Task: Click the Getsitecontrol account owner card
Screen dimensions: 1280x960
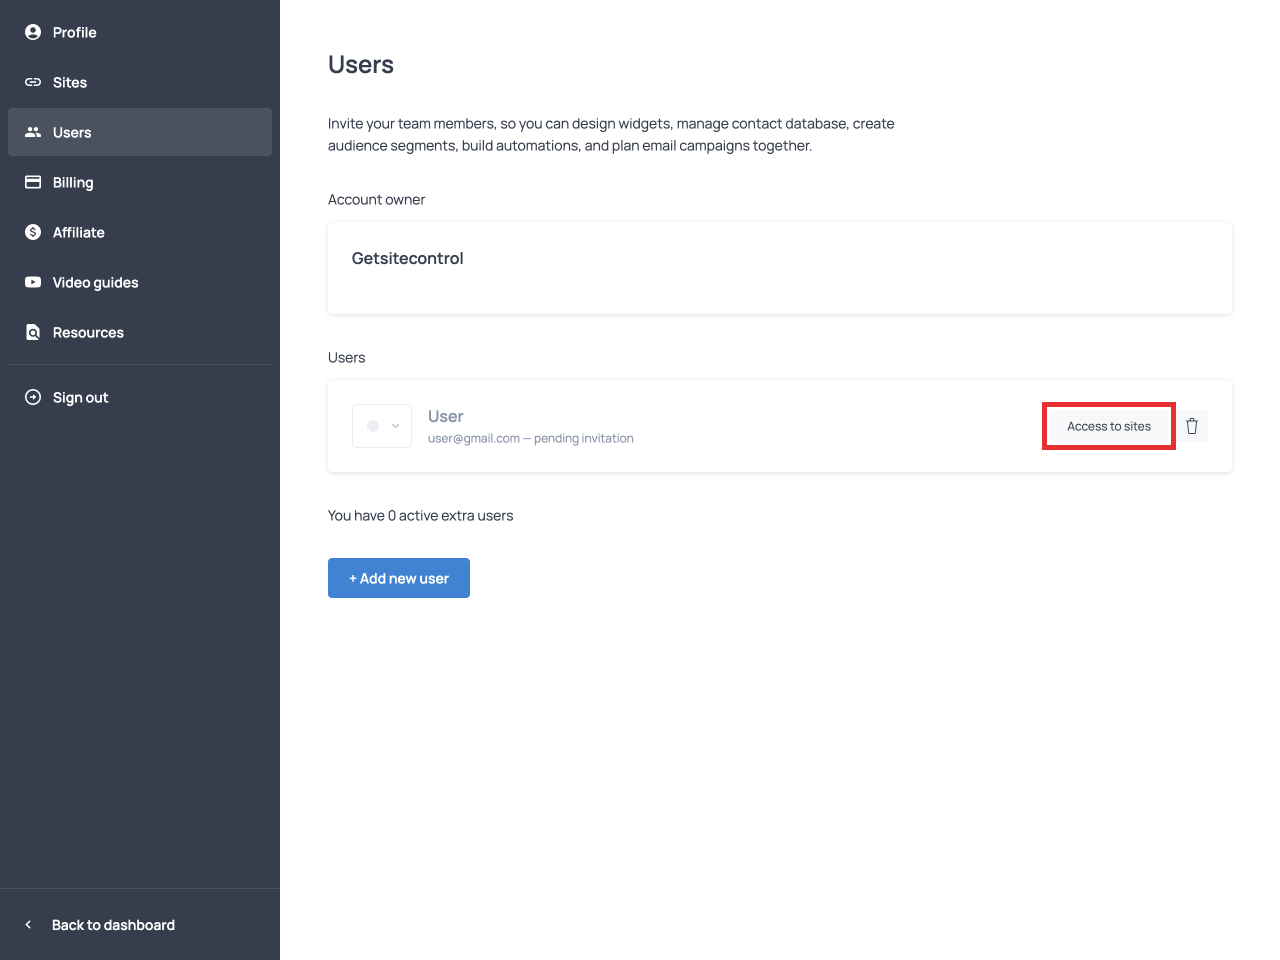Action: (779, 268)
